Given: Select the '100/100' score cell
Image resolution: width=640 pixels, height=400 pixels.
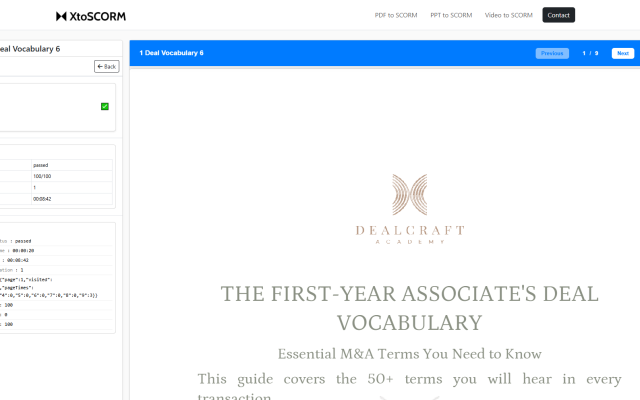Looking at the screenshot, I should tap(72, 176).
